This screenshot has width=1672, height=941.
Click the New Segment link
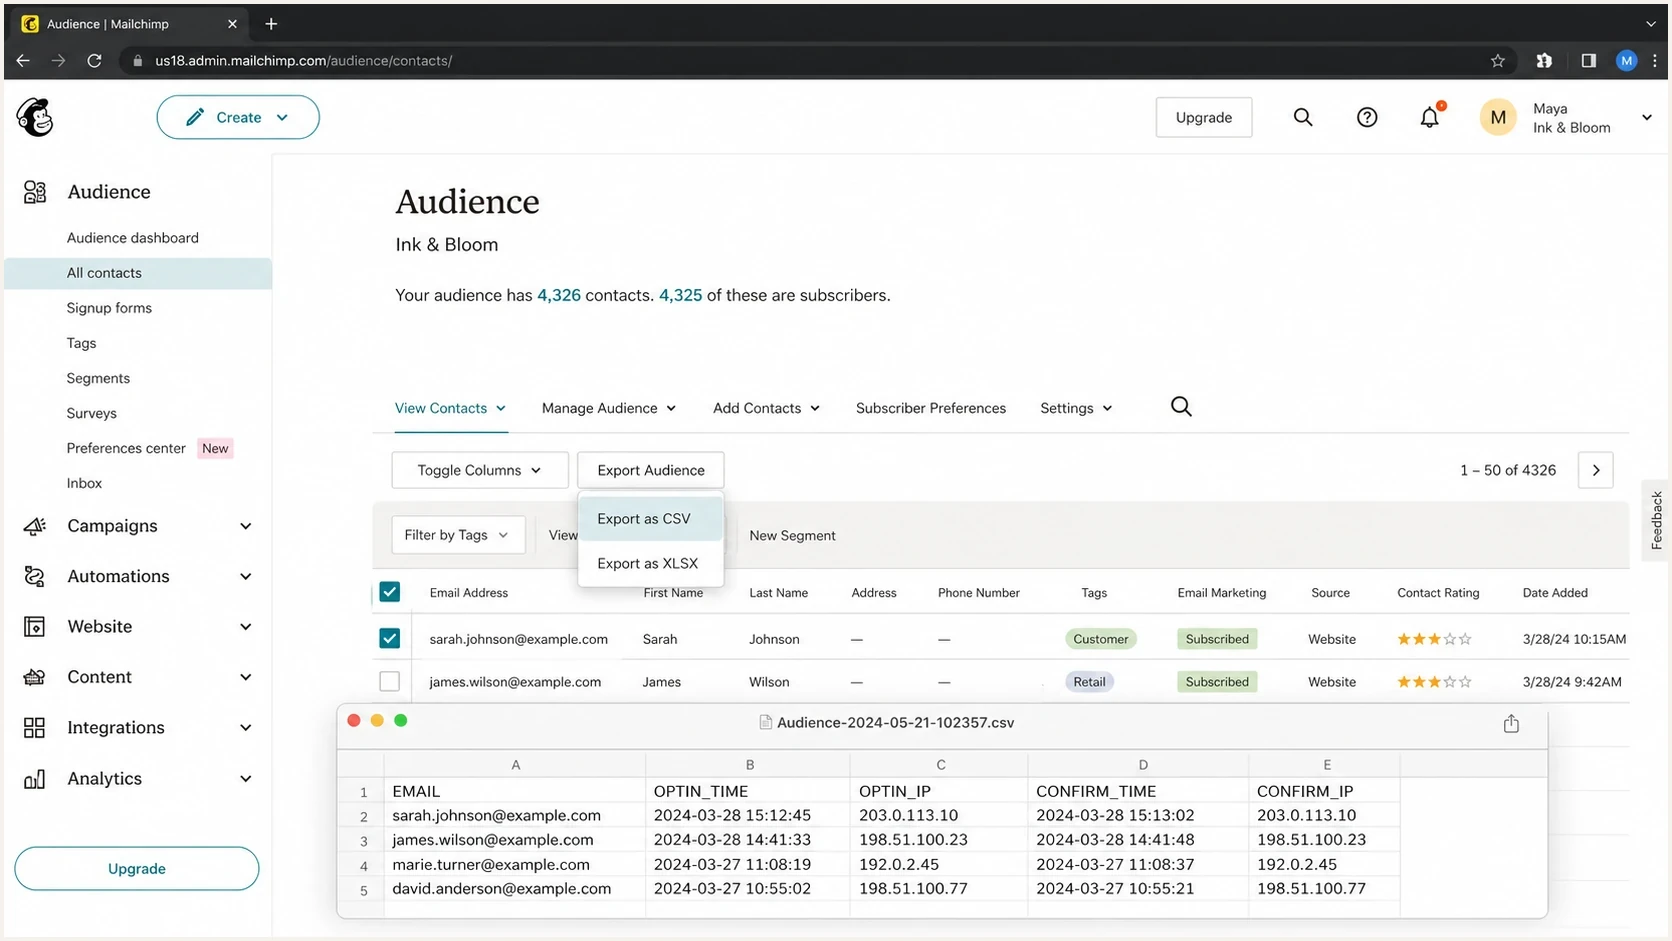792,536
